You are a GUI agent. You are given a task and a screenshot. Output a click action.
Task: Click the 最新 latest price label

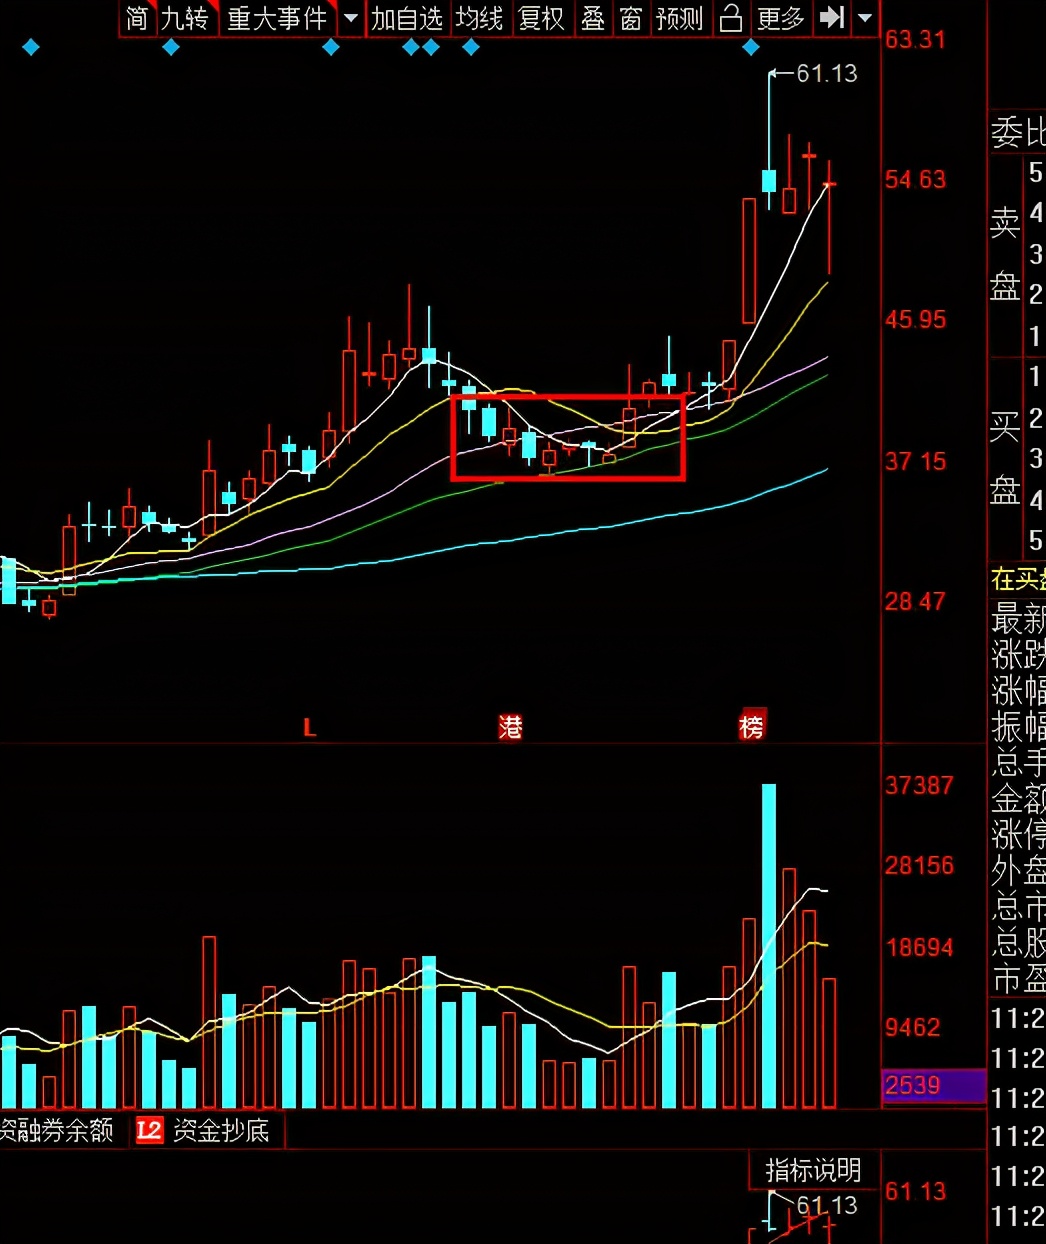[x=1018, y=620]
